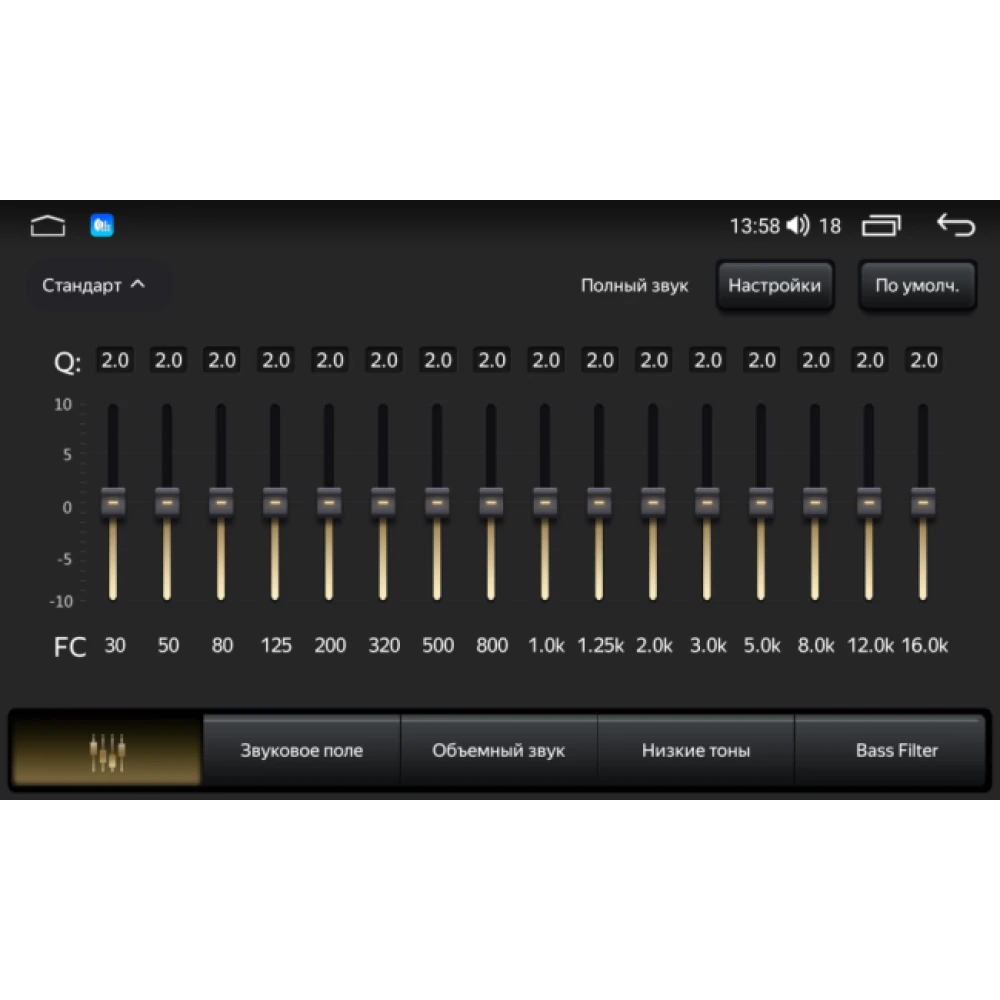Screen dimensions: 1000x1000
Task: Open the Настройки button
Action: click(775, 285)
